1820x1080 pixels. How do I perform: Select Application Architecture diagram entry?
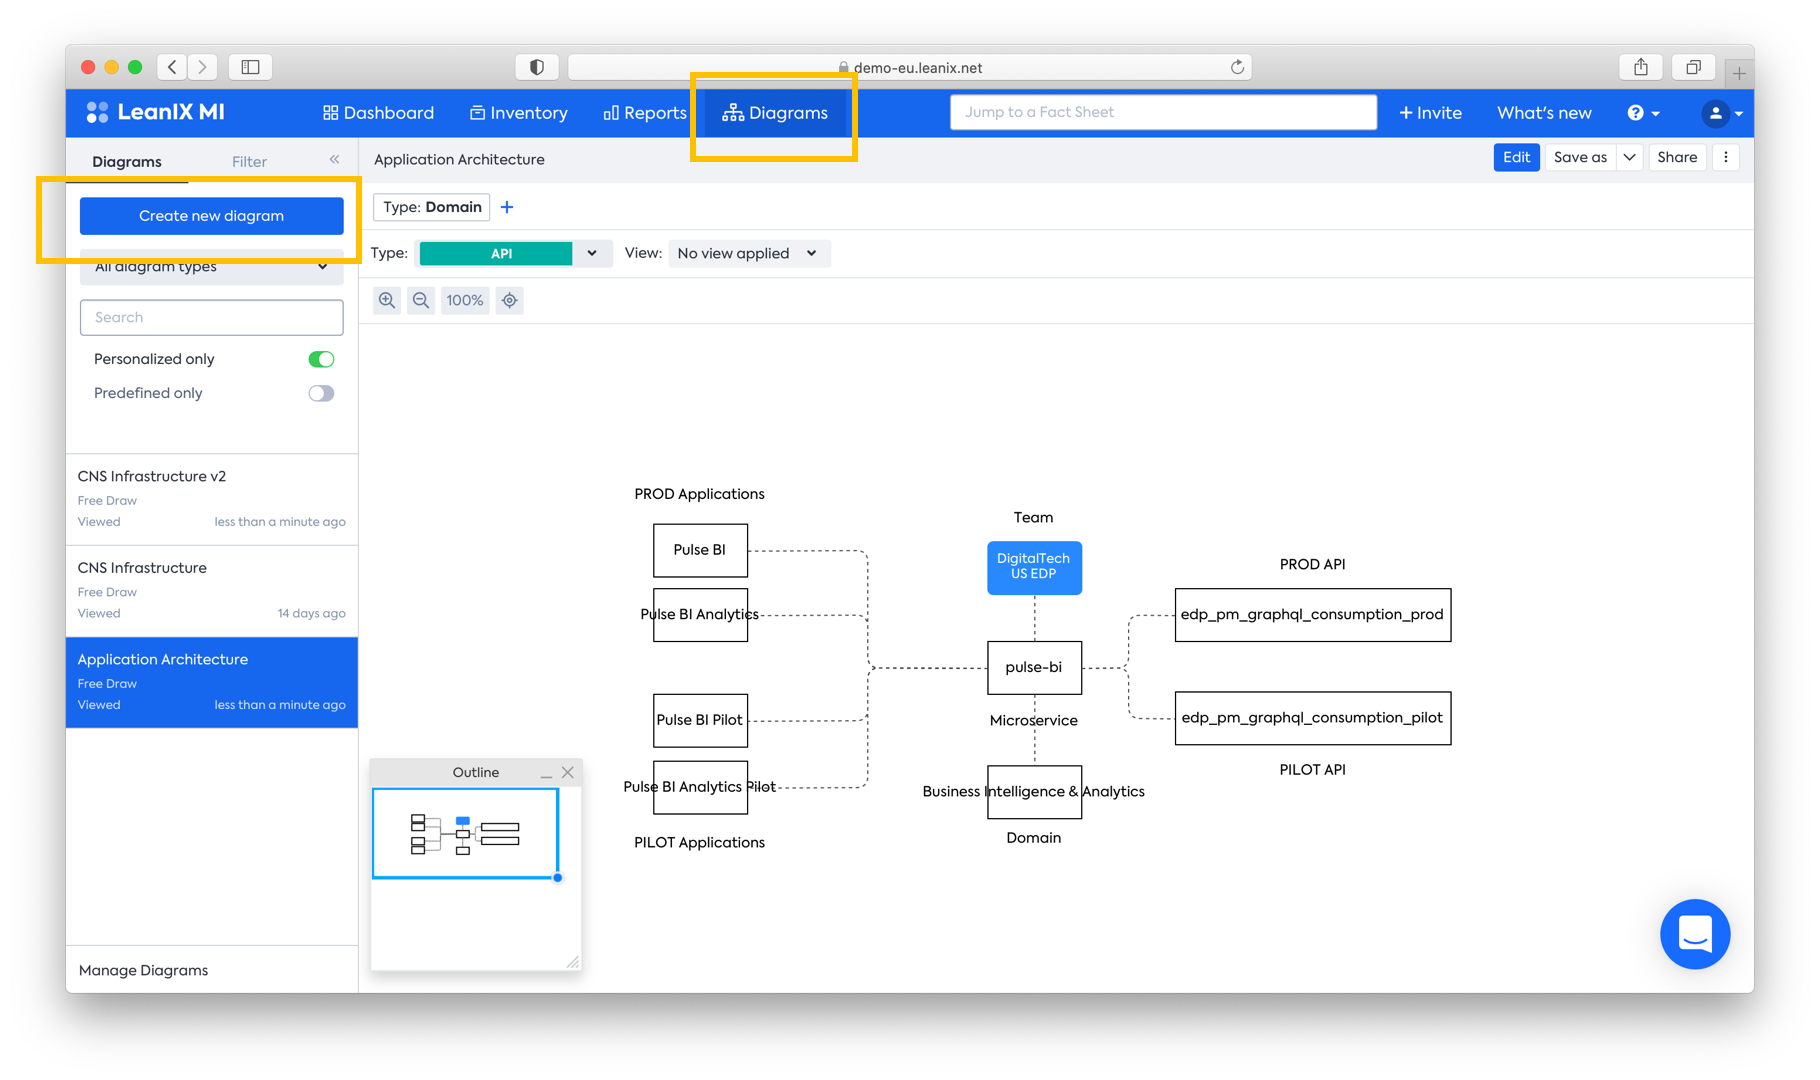pyautogui.click(x=211, y=682)
